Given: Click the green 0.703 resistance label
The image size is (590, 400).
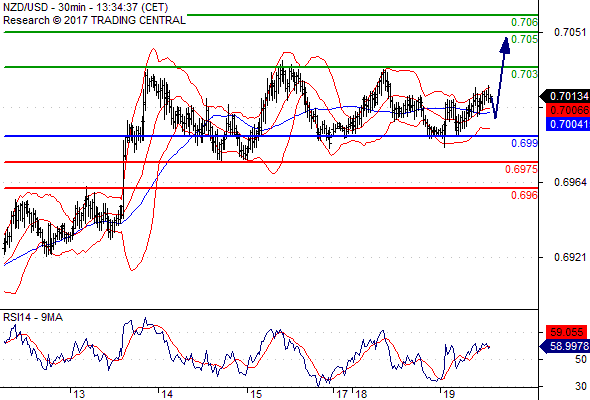Looking at the screenshot, I should (524, 74).
